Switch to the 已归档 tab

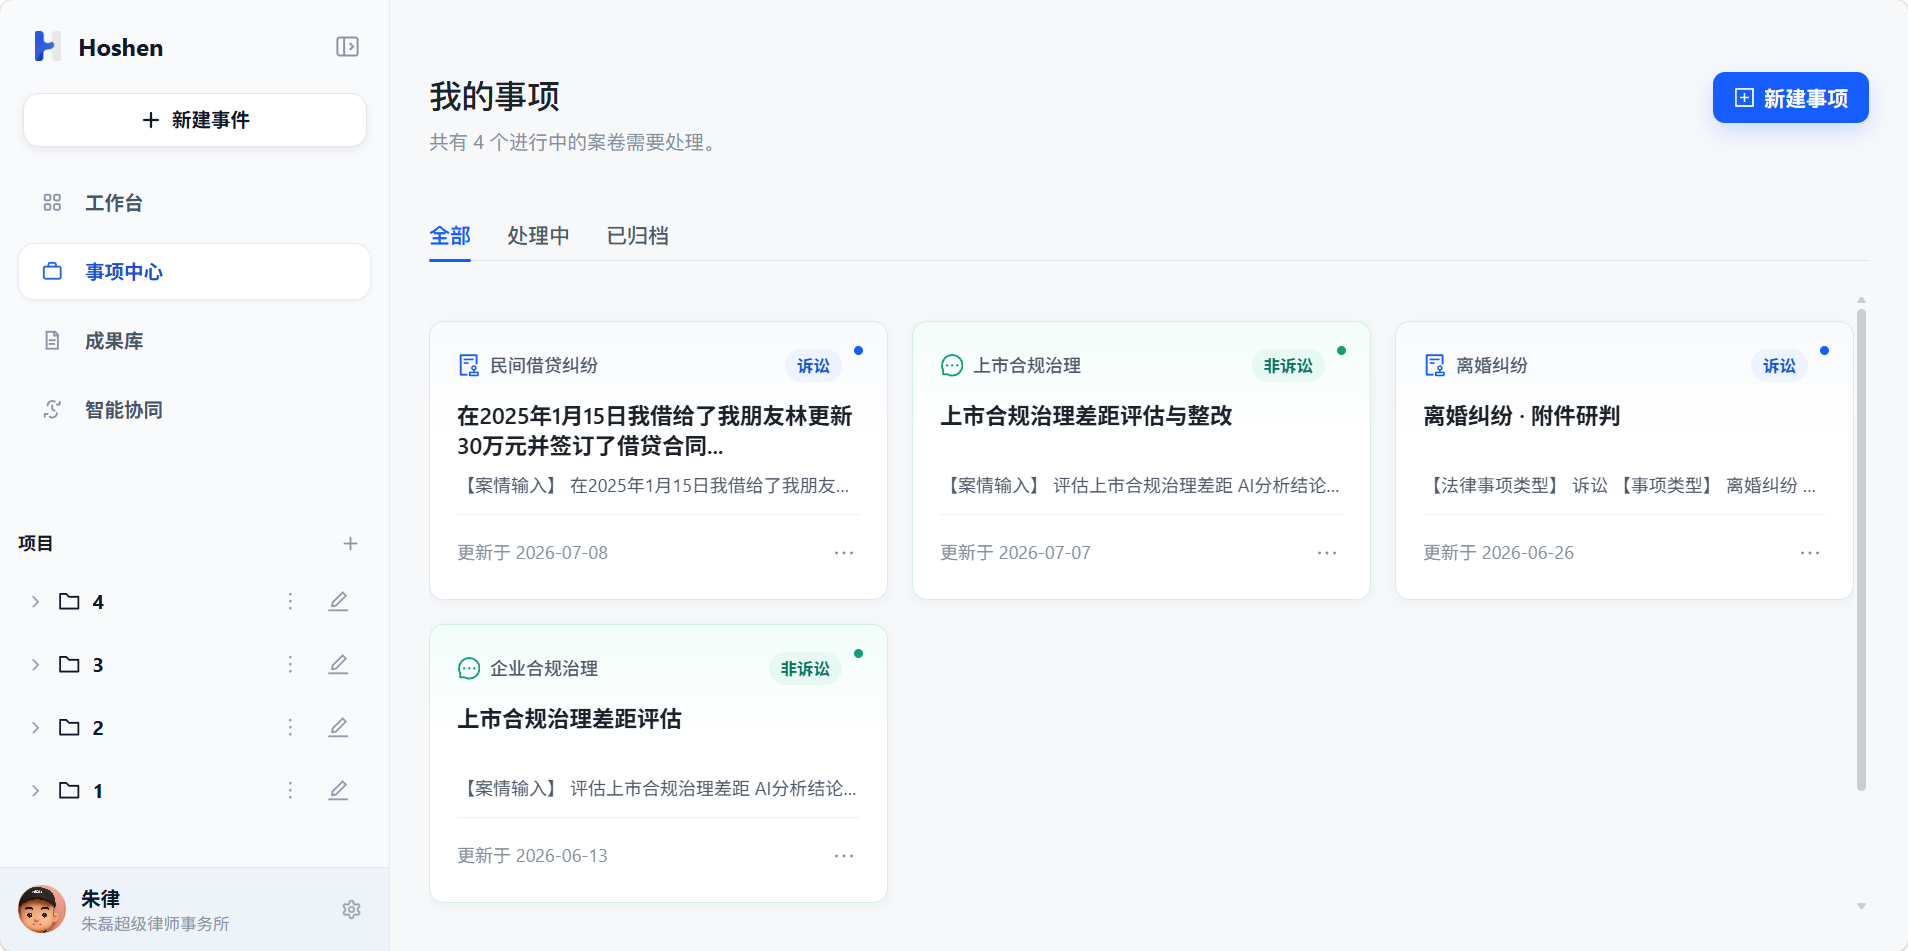[638, 236]
